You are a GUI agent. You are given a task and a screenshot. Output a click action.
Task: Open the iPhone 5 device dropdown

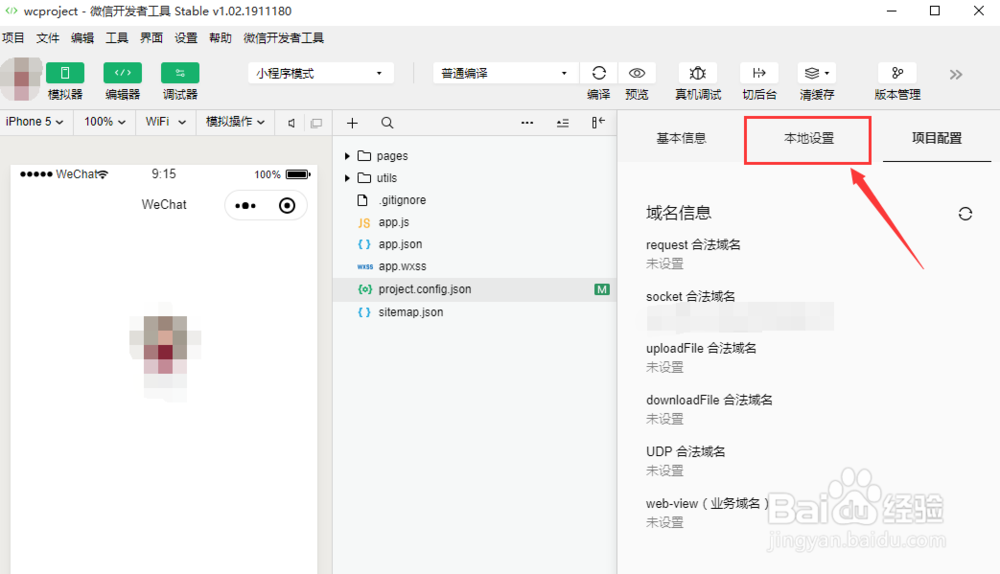(35, 122)
